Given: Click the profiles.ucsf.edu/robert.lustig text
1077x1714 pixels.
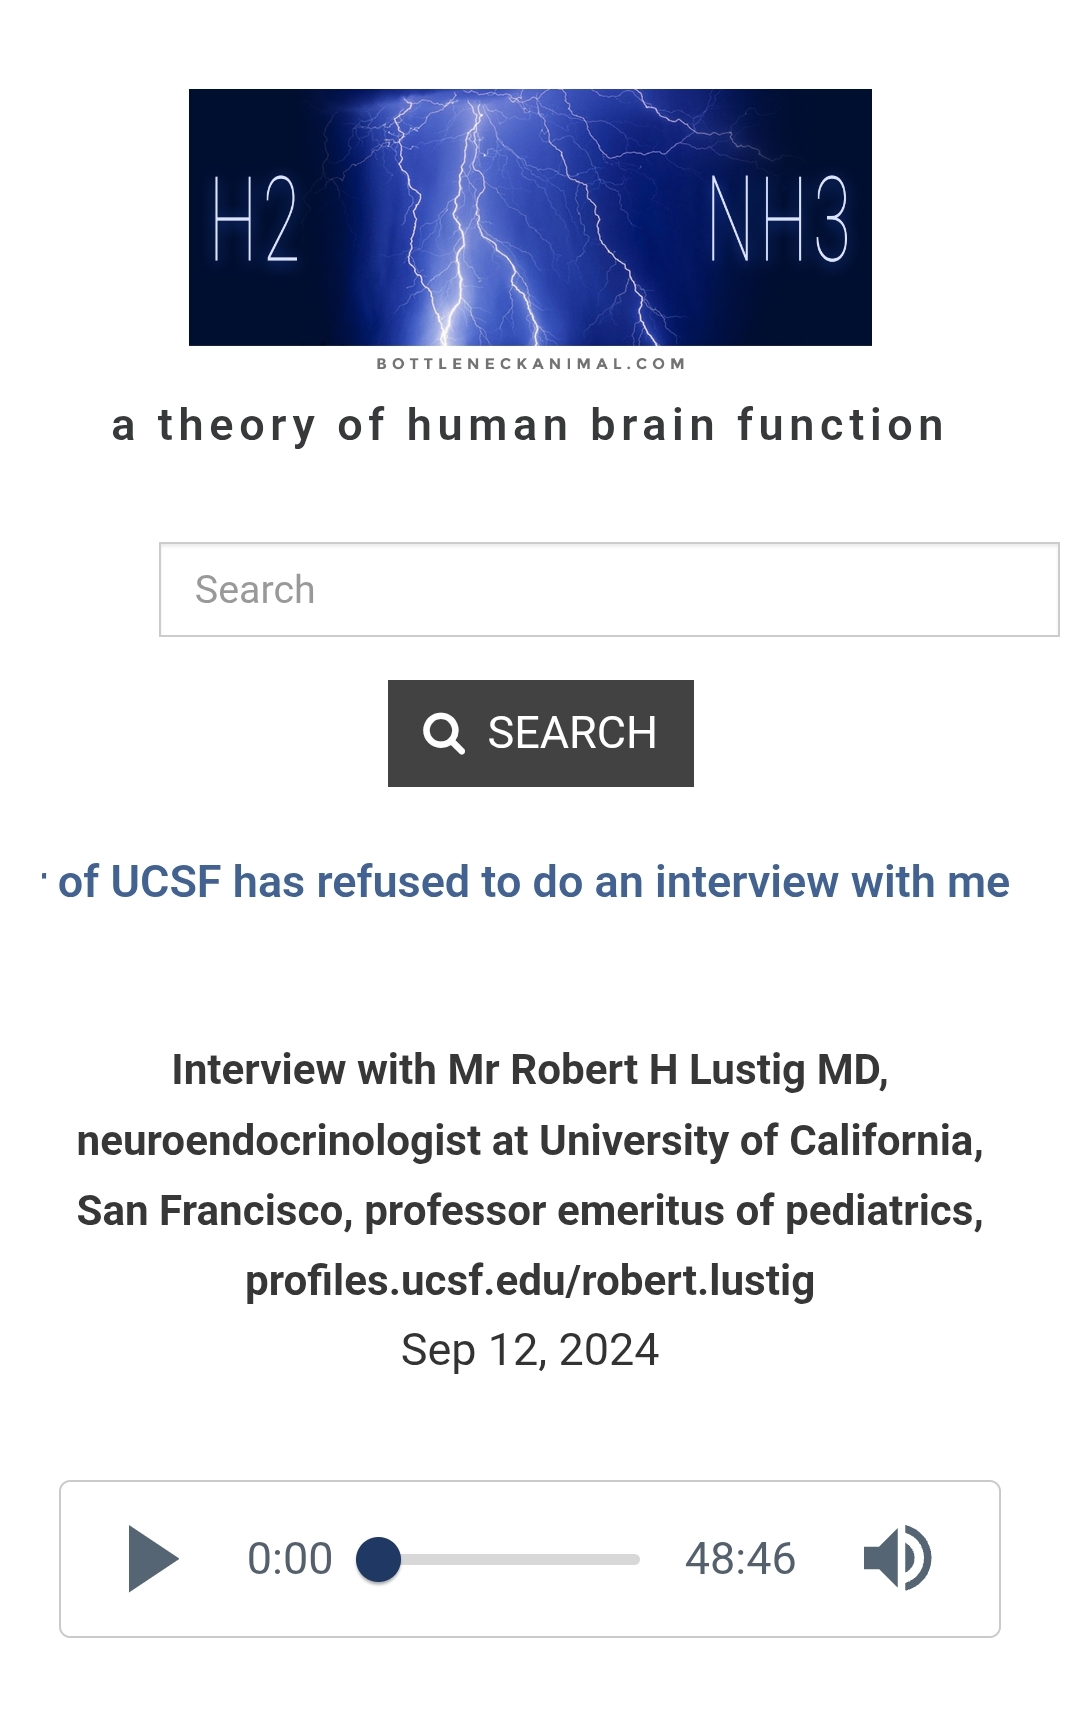Looking at the screenshot, I should [x=530, y=1281].
